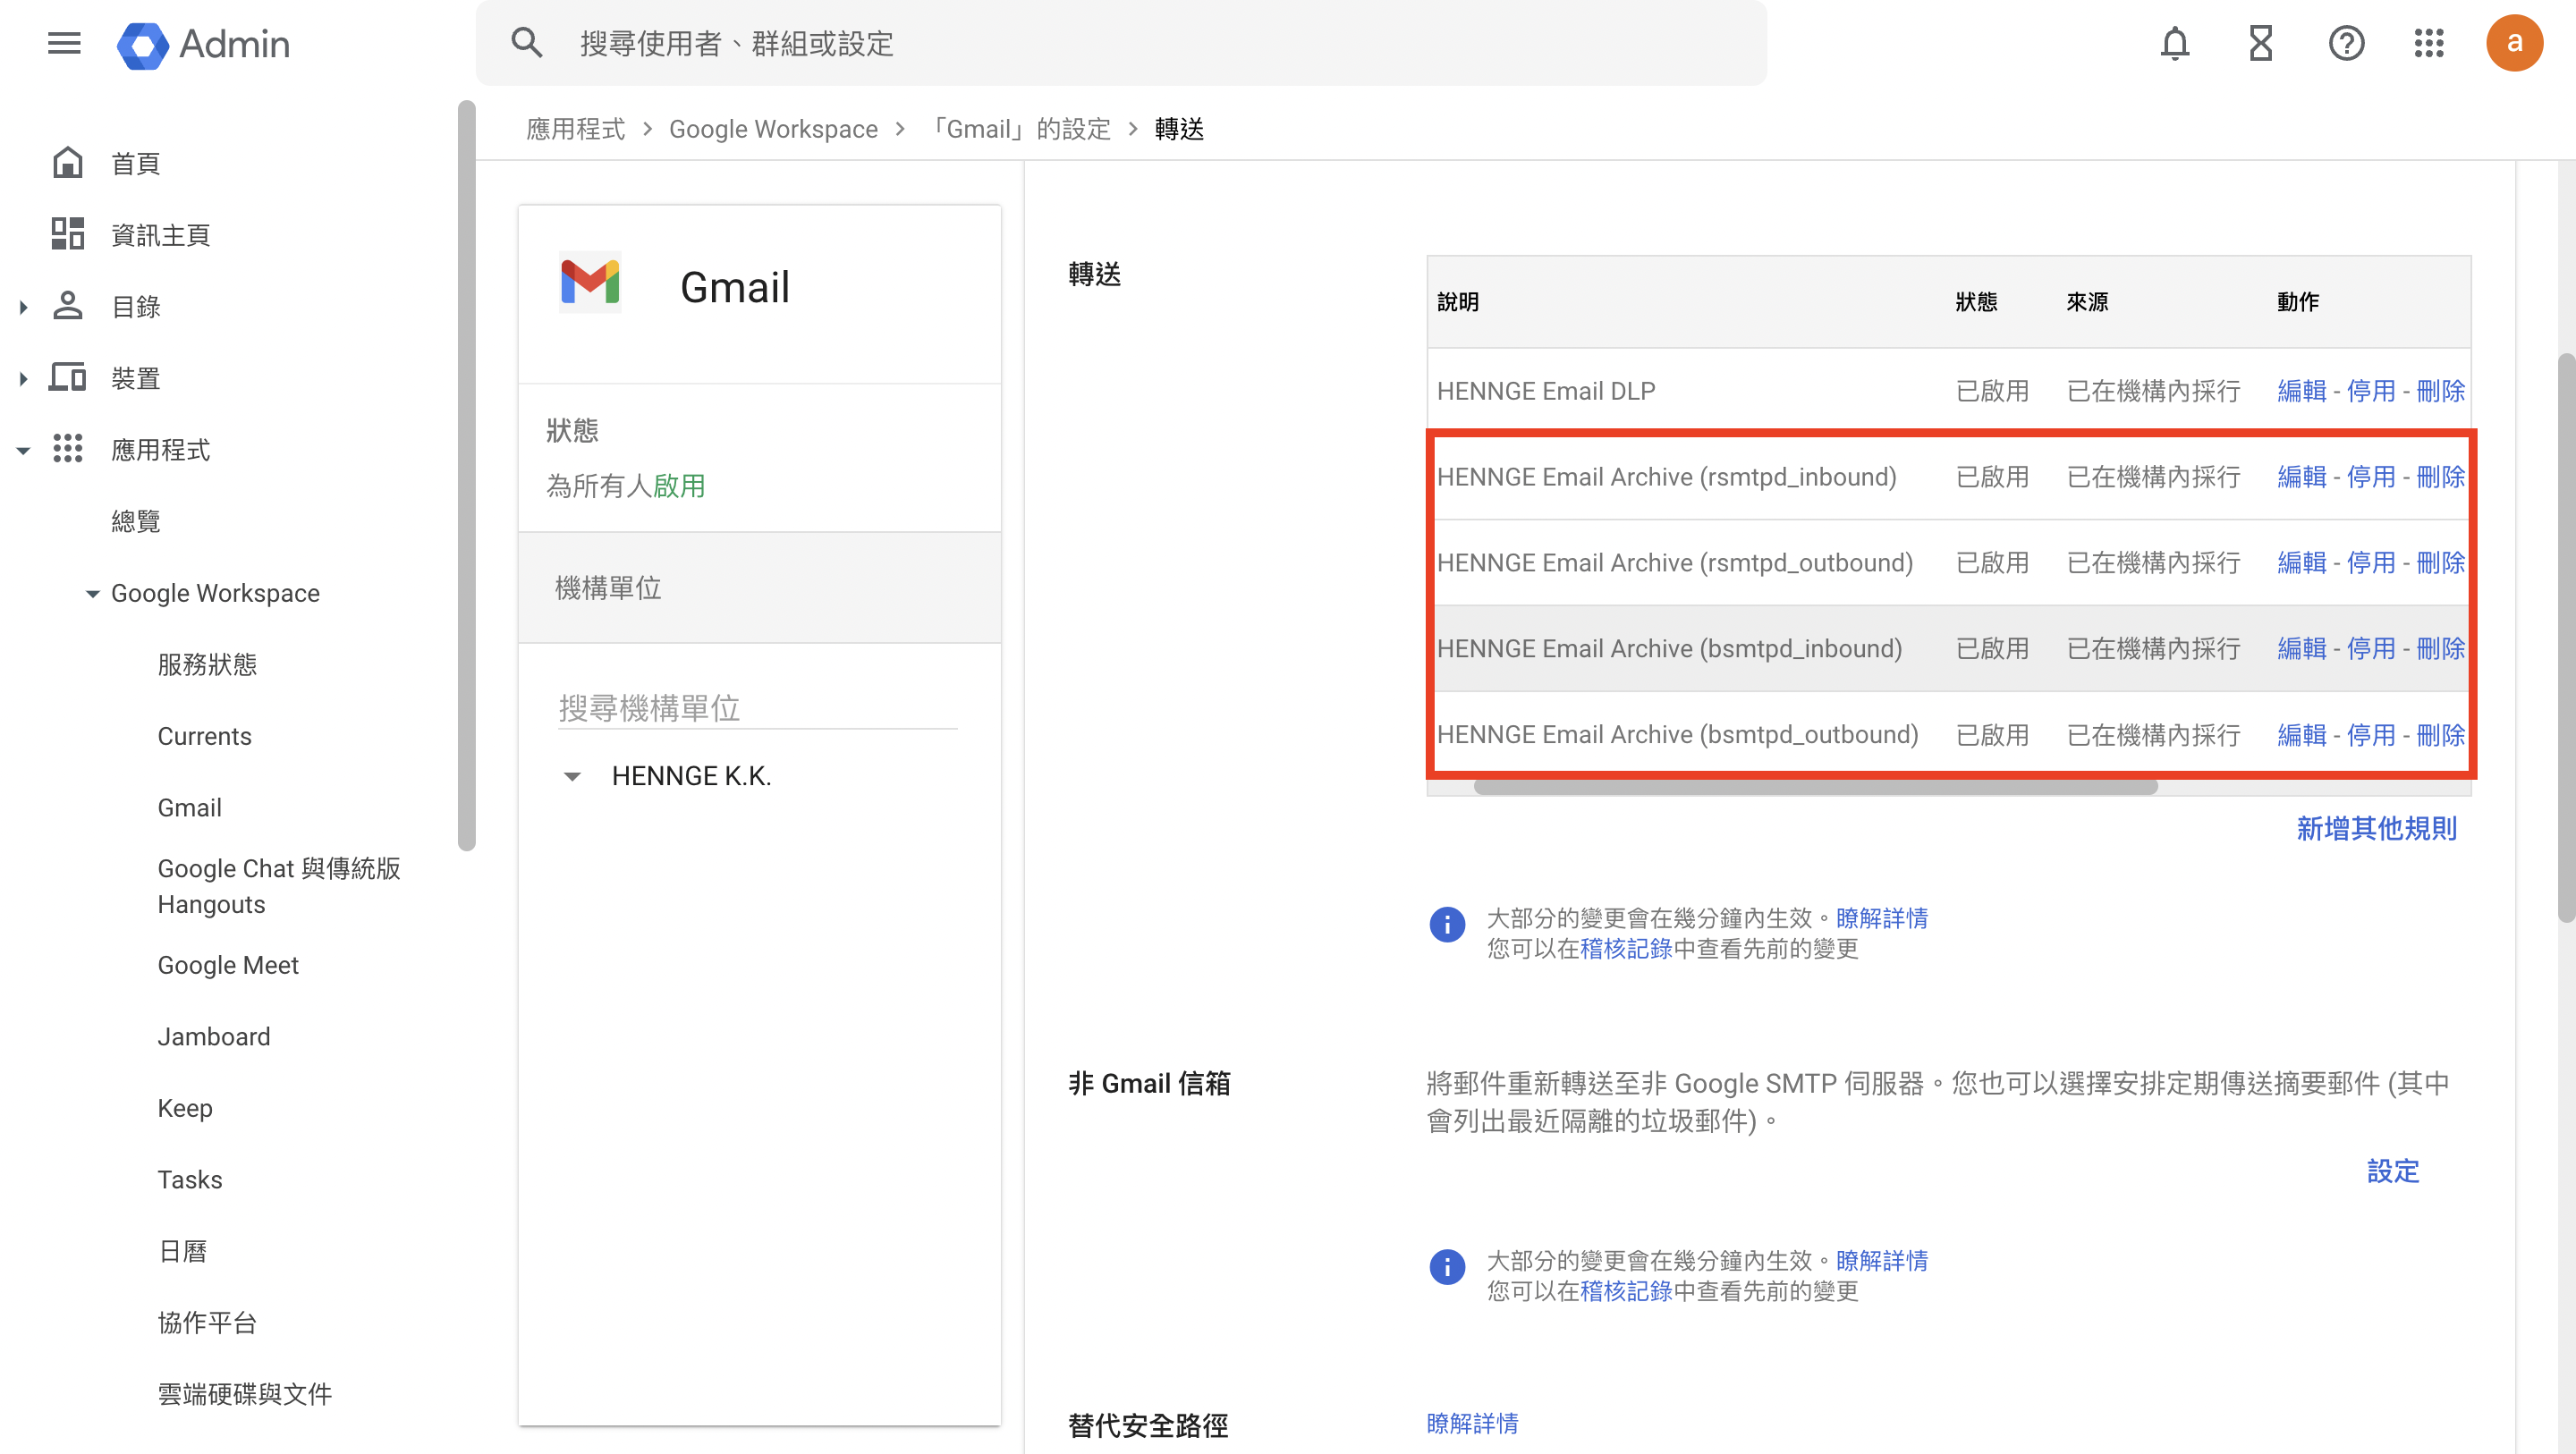The image size is (2576, 1454).
Task: Open 服務狀態 in the sidebar
Action: point(207,665)
